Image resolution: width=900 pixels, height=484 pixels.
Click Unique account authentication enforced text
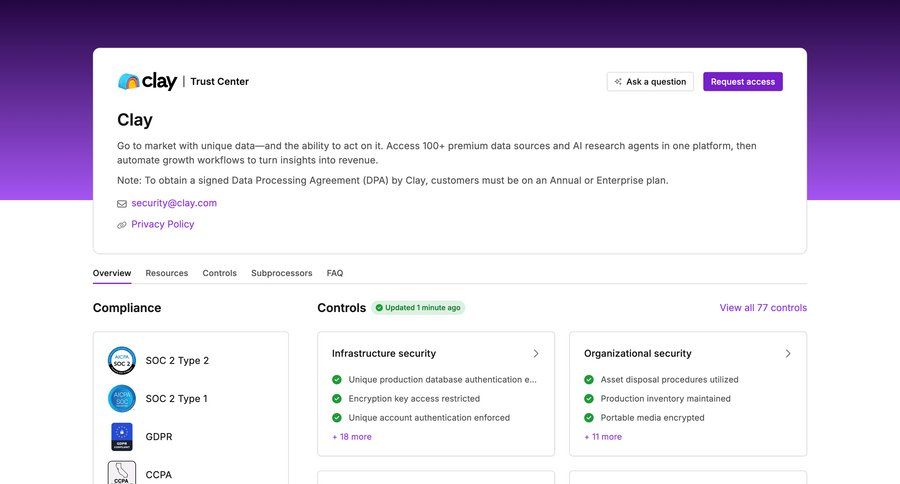point(429,417)
